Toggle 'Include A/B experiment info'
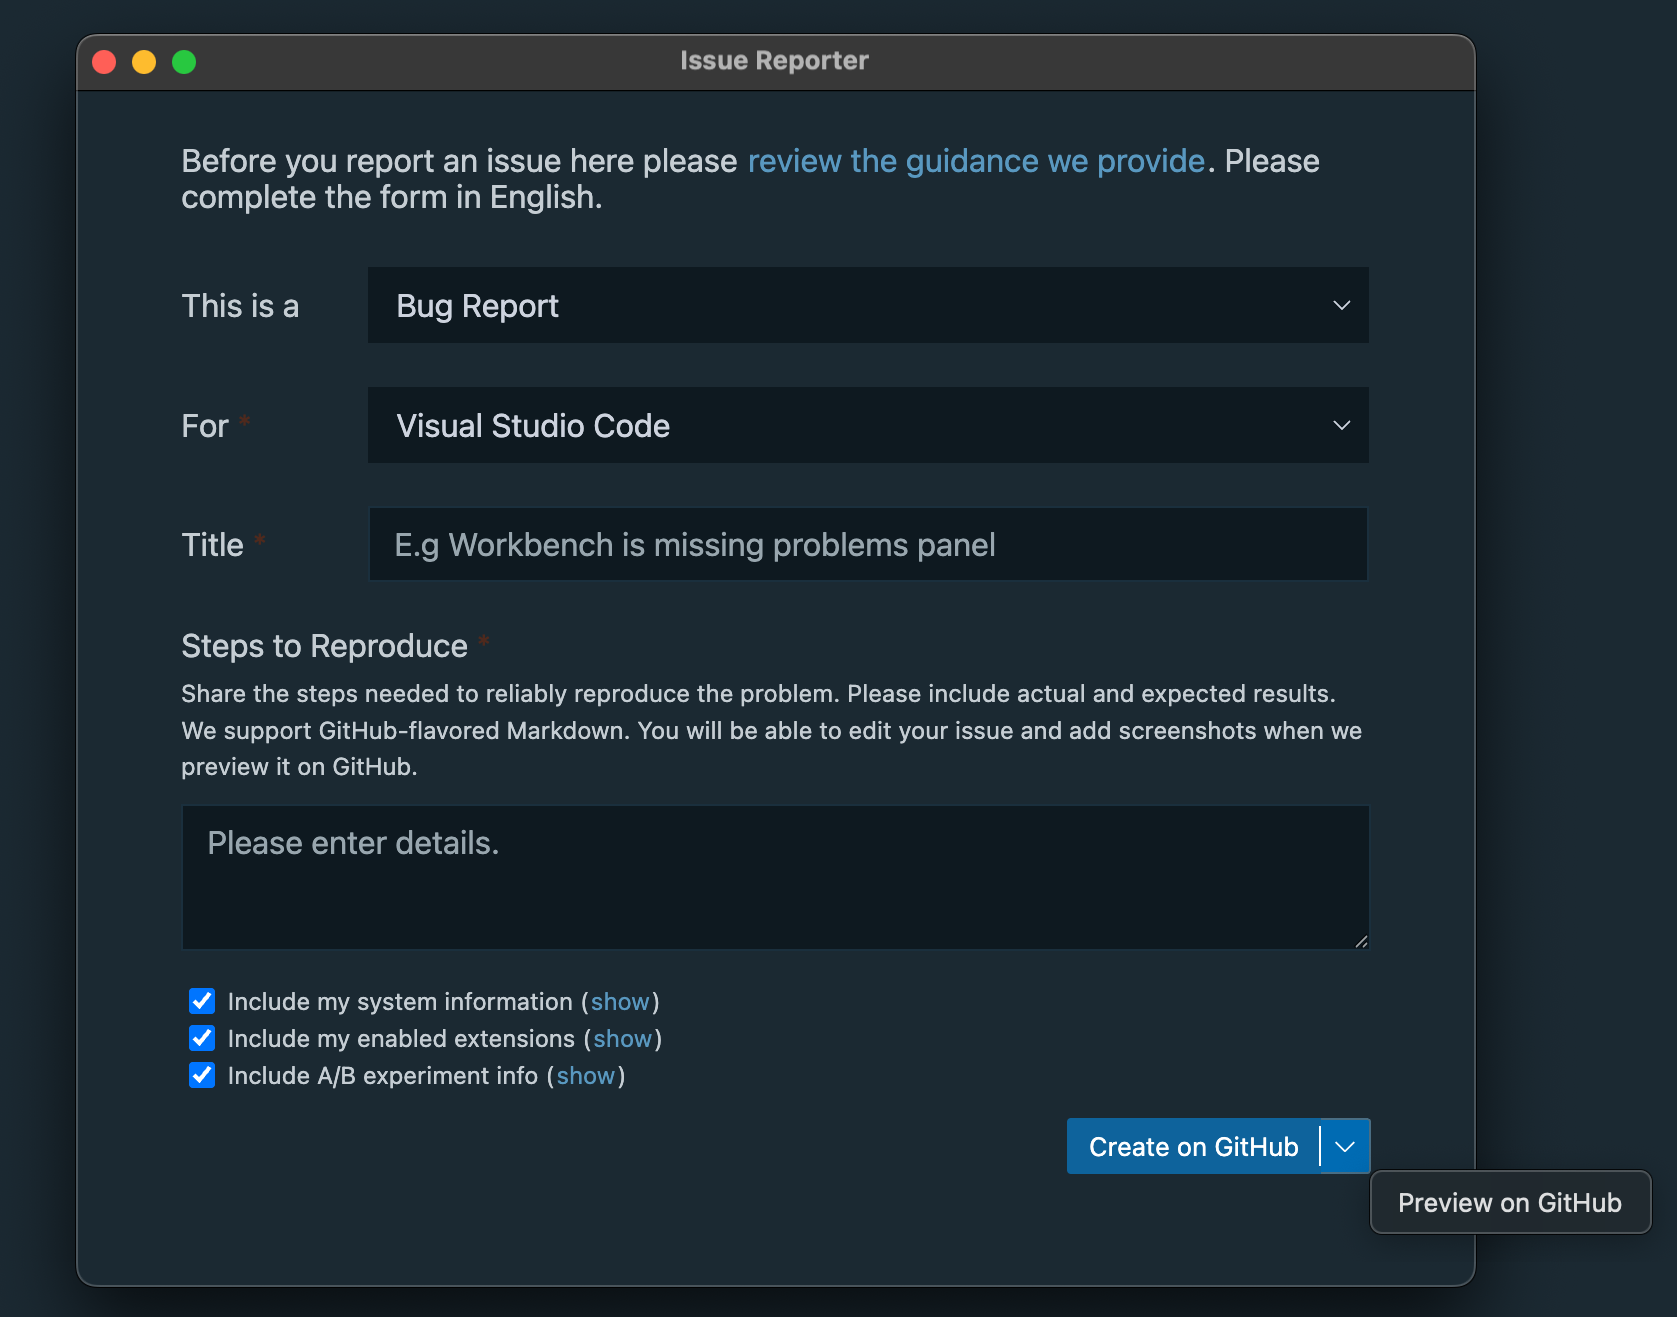The width and height of the screenshot is (1677, 1317). click(x=202, y=1075)
